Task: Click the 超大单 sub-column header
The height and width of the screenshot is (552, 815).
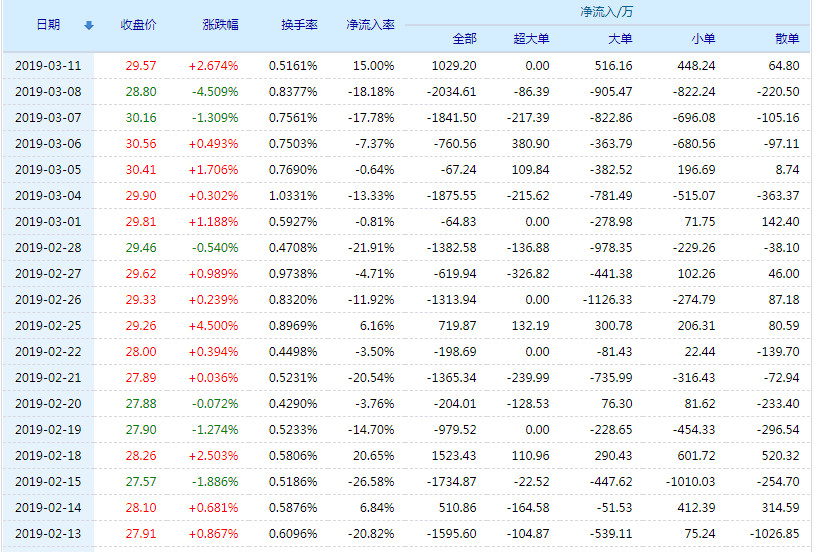Action: click(x=531, y=39)
